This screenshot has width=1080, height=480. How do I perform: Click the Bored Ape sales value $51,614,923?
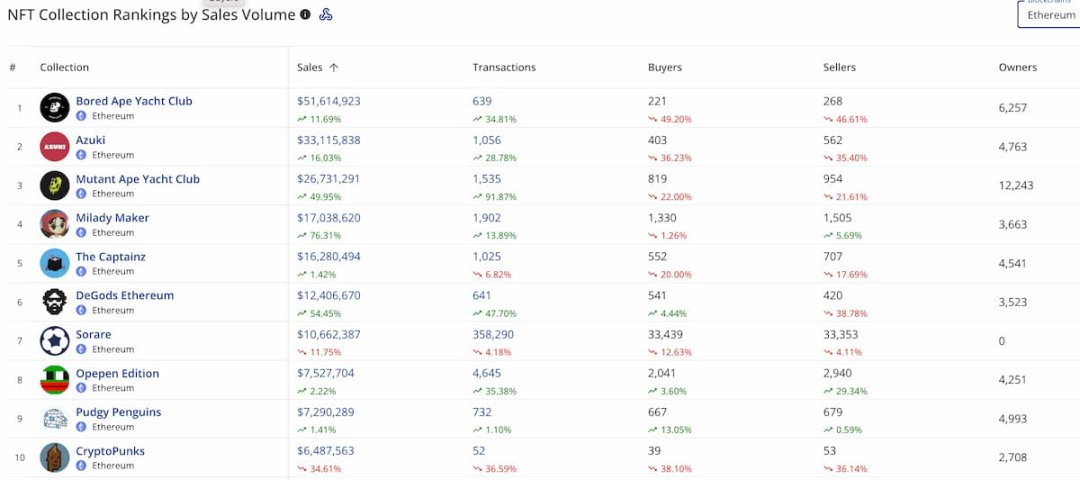click(329, 101)
